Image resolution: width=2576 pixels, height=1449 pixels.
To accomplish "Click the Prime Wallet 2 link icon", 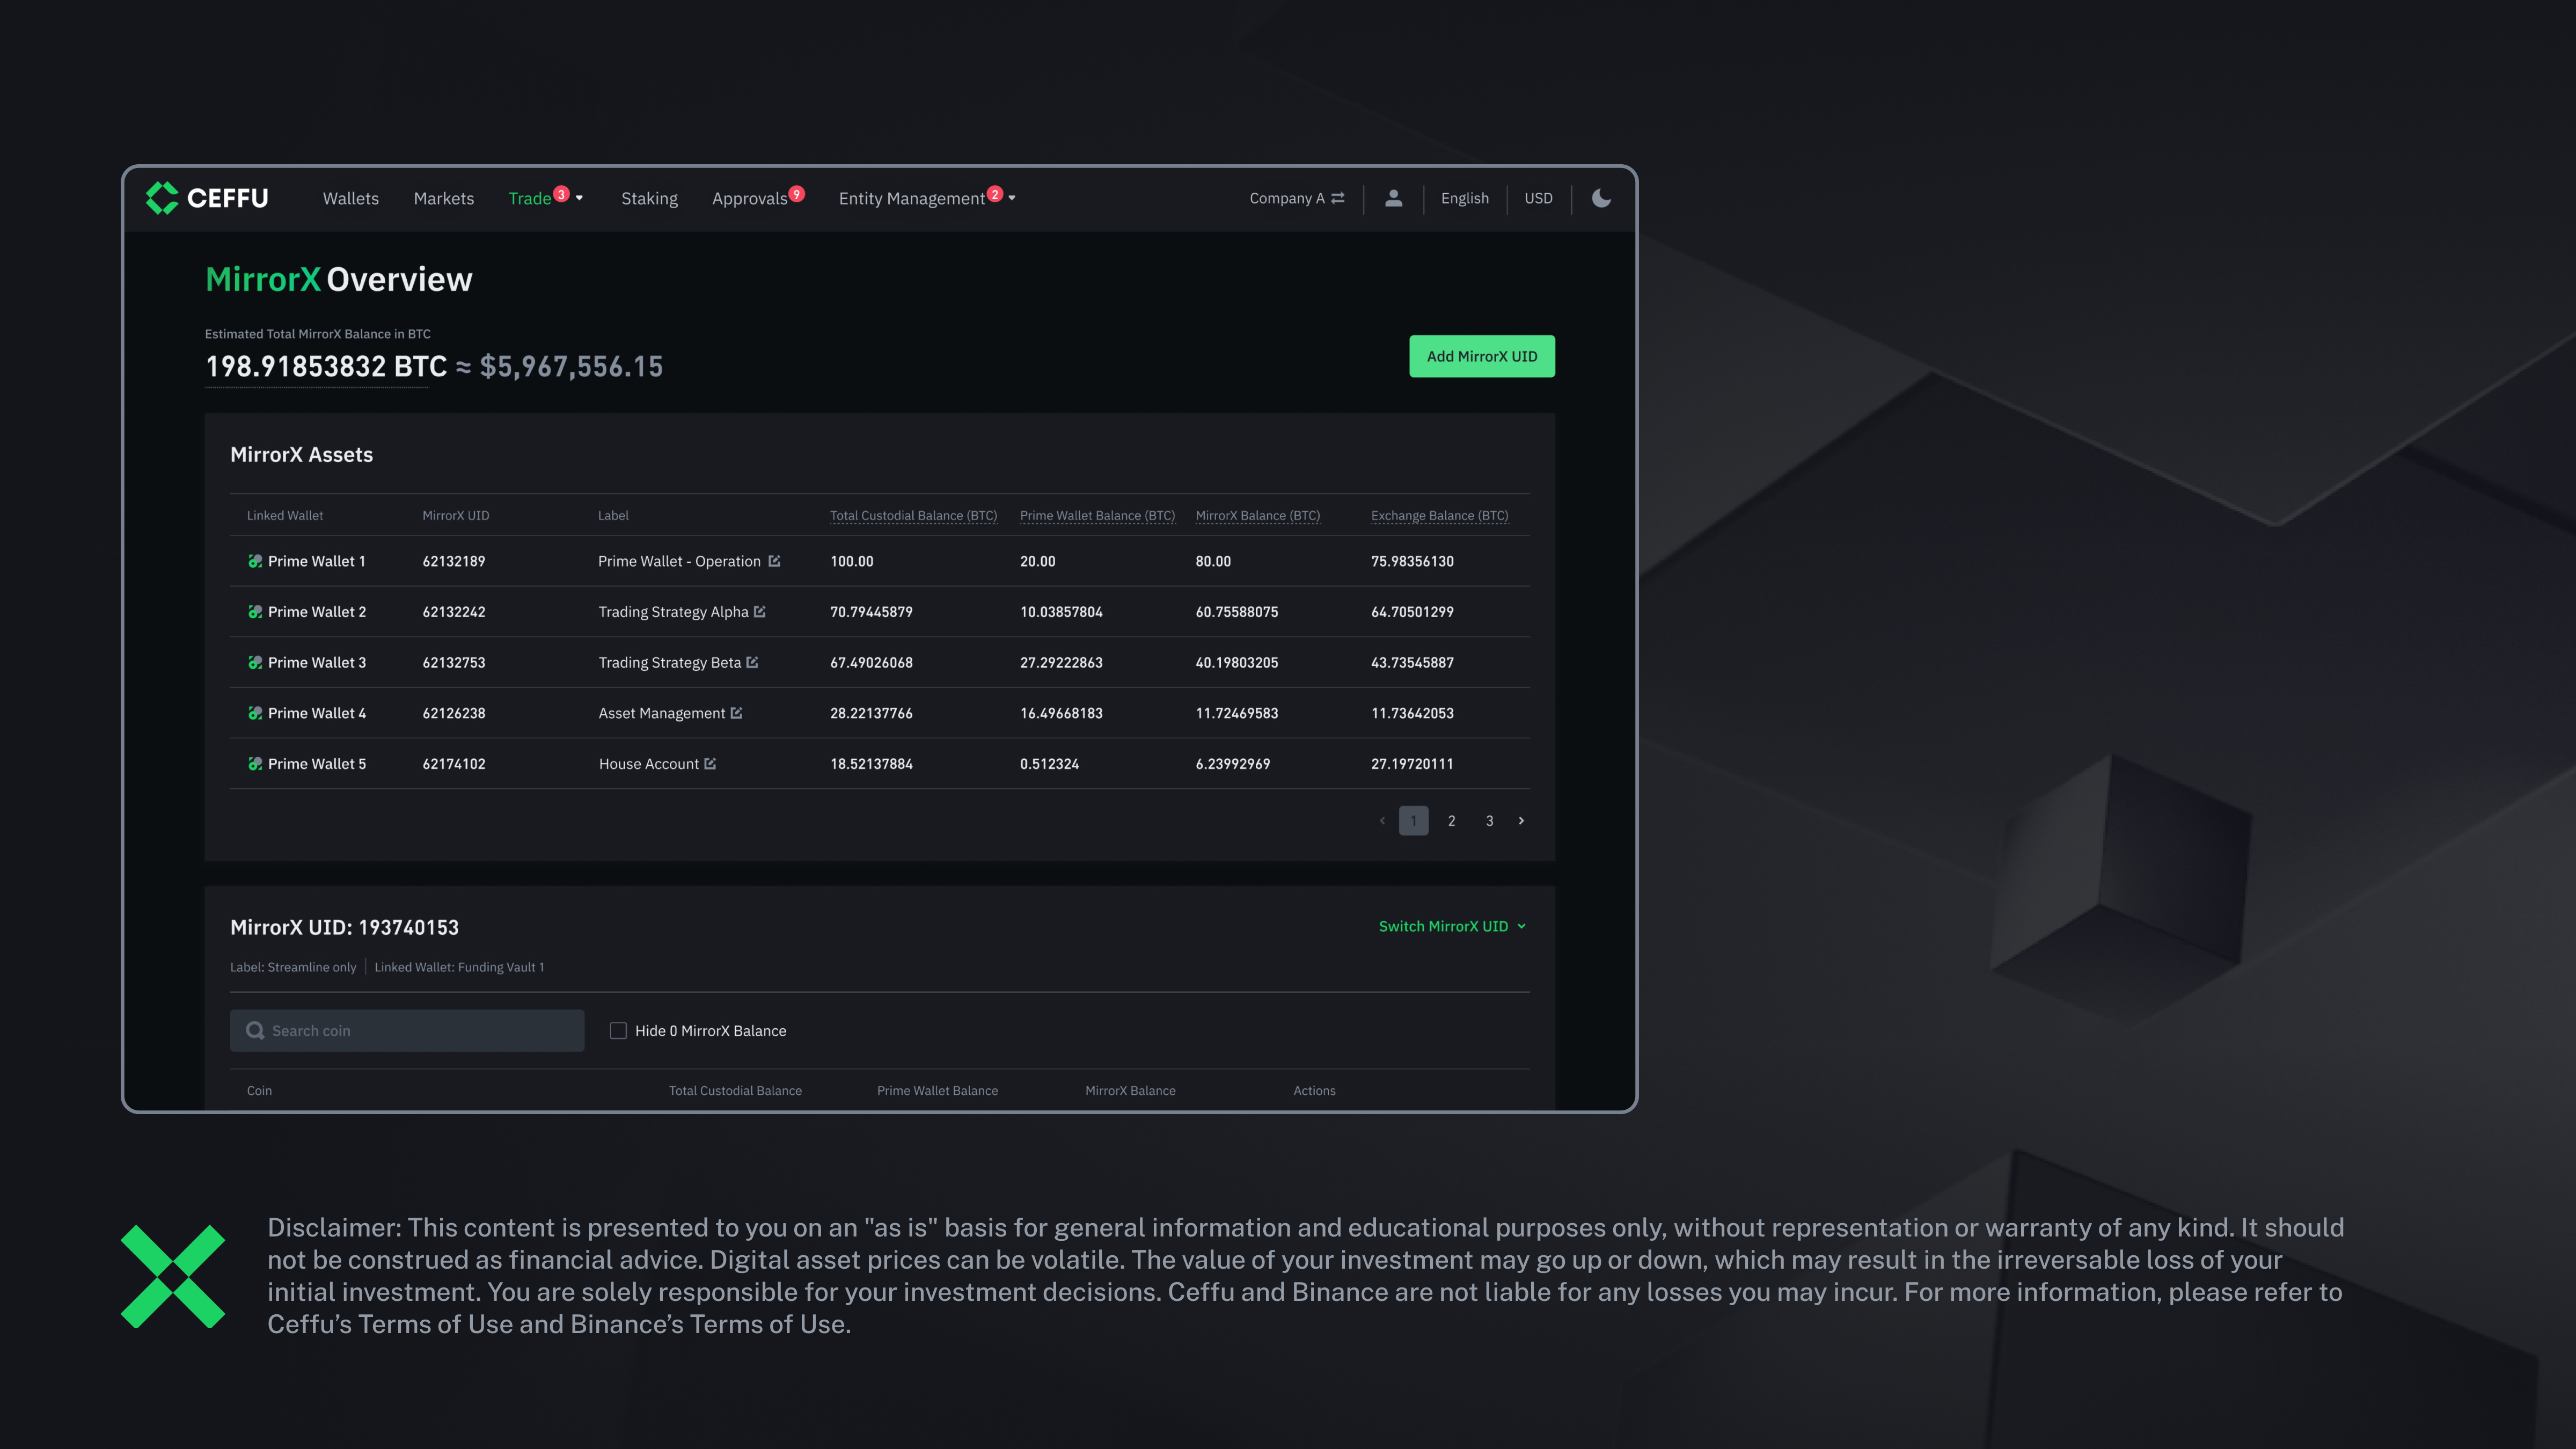I will point(255,611).
